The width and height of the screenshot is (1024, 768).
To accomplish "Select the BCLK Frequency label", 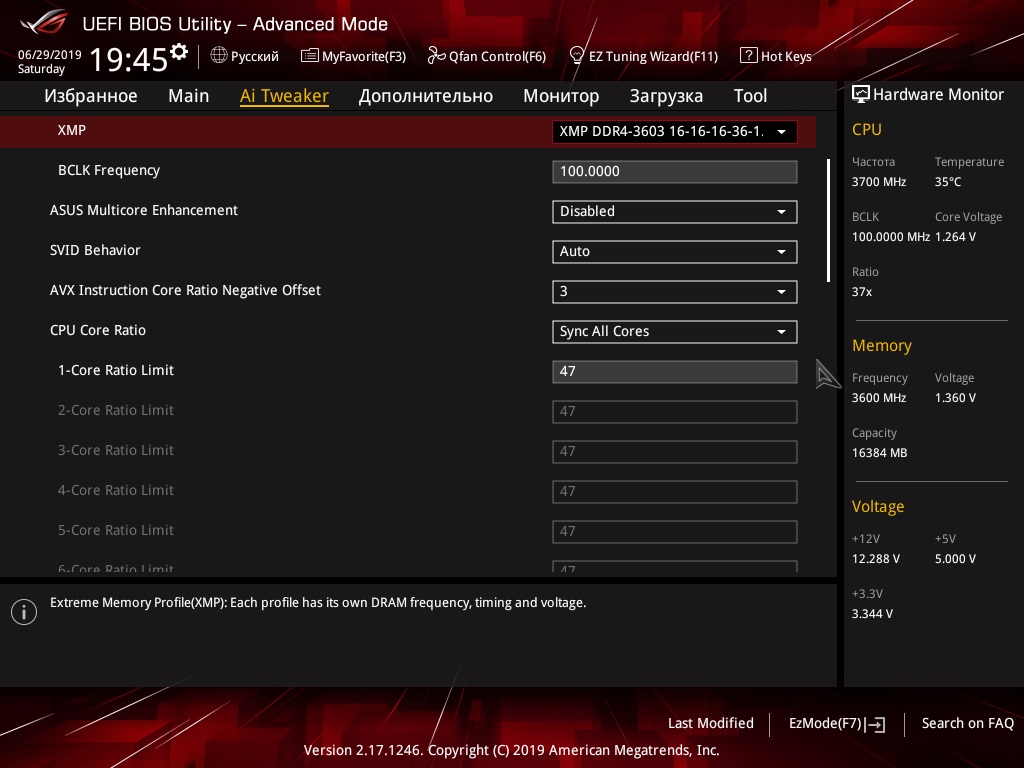I will (x=108, y=170).
